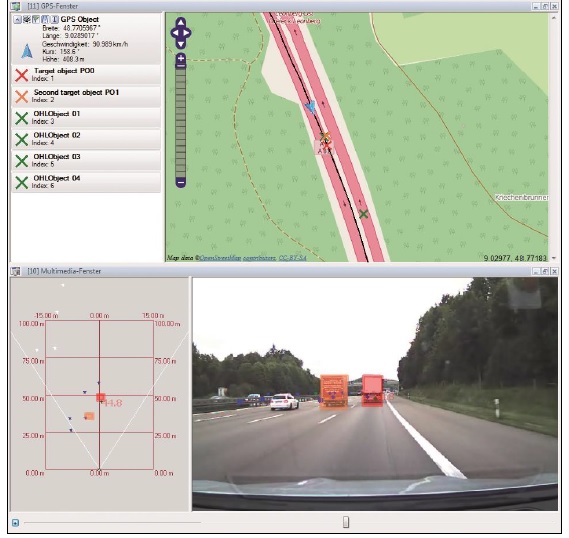Select OHLObject 04 in the object list

click(86, 182)
